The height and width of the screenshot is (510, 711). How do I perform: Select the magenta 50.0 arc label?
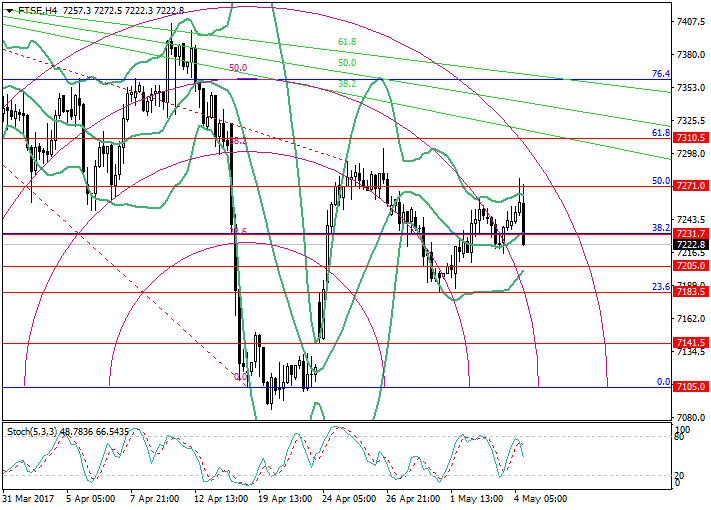click(238, 68)
